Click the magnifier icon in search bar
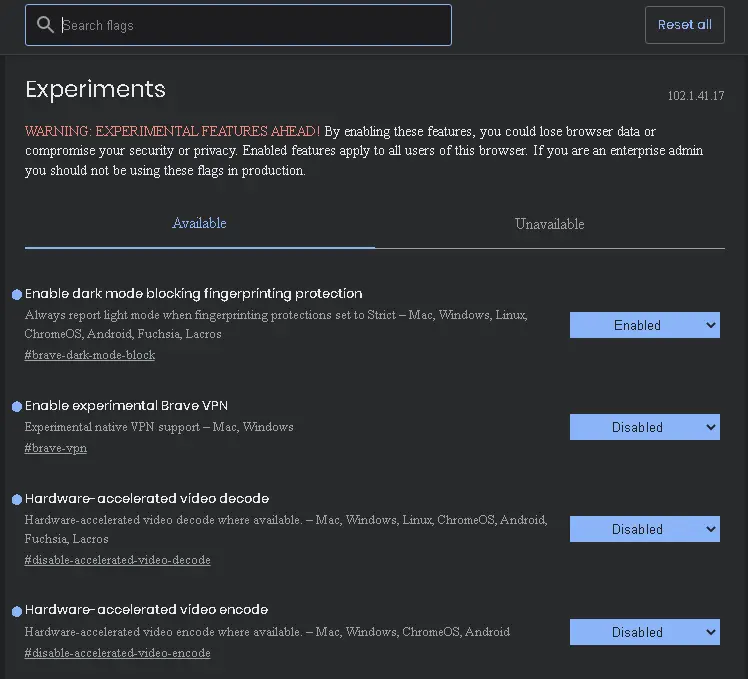 click(x=45, y=25)
